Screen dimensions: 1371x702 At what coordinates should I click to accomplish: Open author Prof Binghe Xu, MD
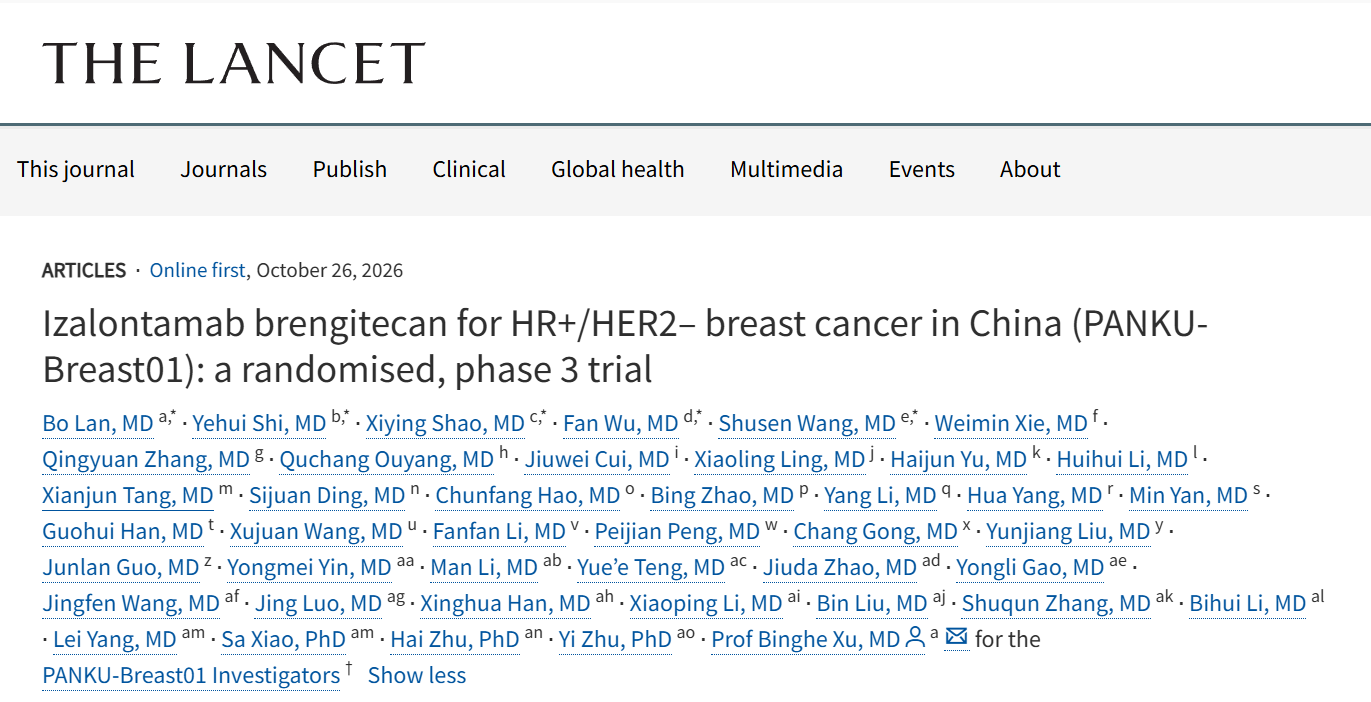(x=806, y=639)
